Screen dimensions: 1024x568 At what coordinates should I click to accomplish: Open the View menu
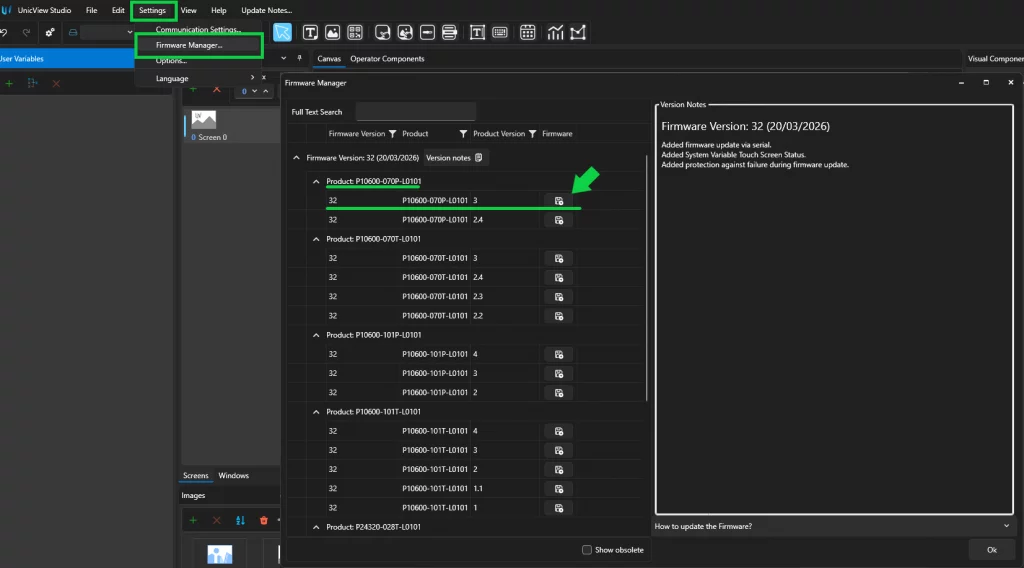[x=189, y=10]
